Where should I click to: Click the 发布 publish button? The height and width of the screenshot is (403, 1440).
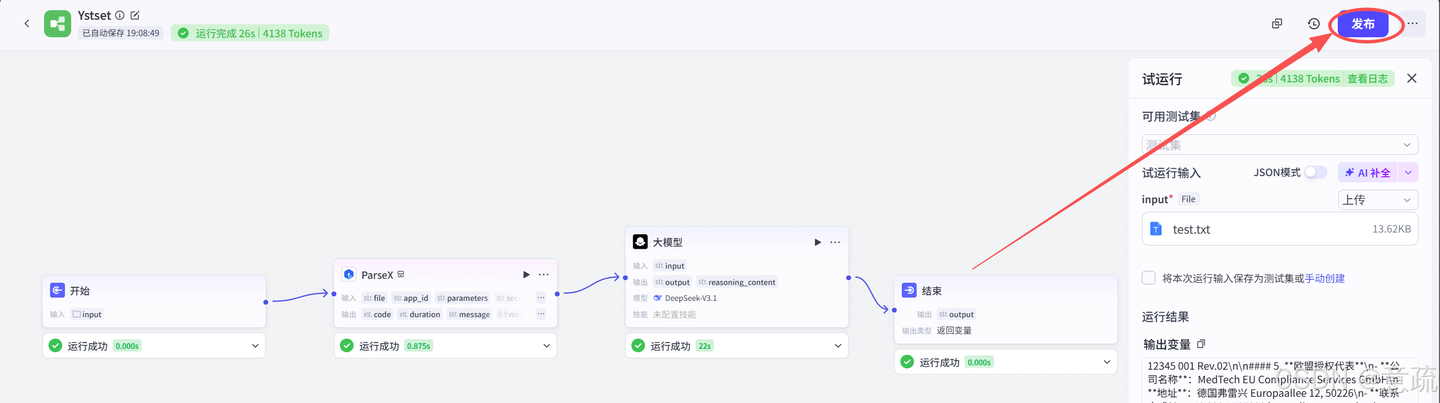click(x=1363, y=24)
